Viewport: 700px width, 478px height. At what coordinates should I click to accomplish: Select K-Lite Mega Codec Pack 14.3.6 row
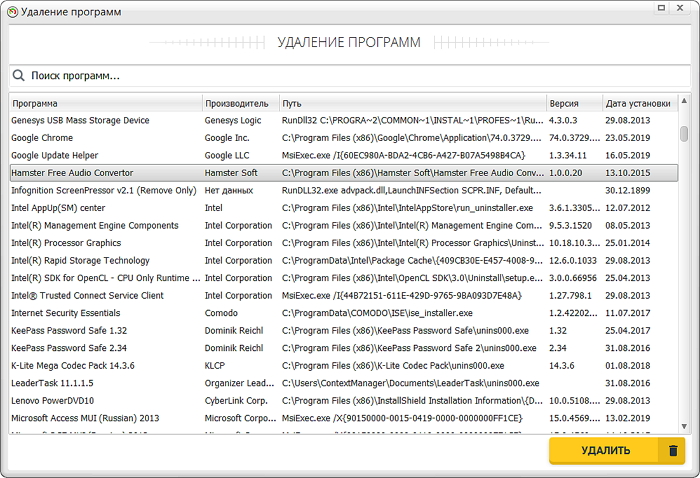coord(344,366)
